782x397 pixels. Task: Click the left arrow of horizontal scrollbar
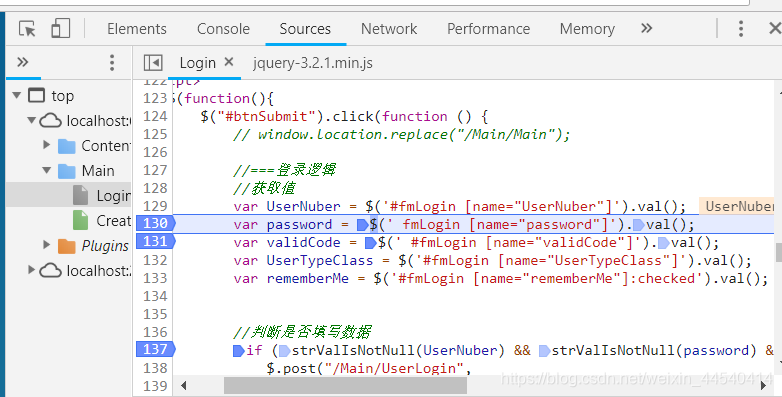[x=184, y=385]
